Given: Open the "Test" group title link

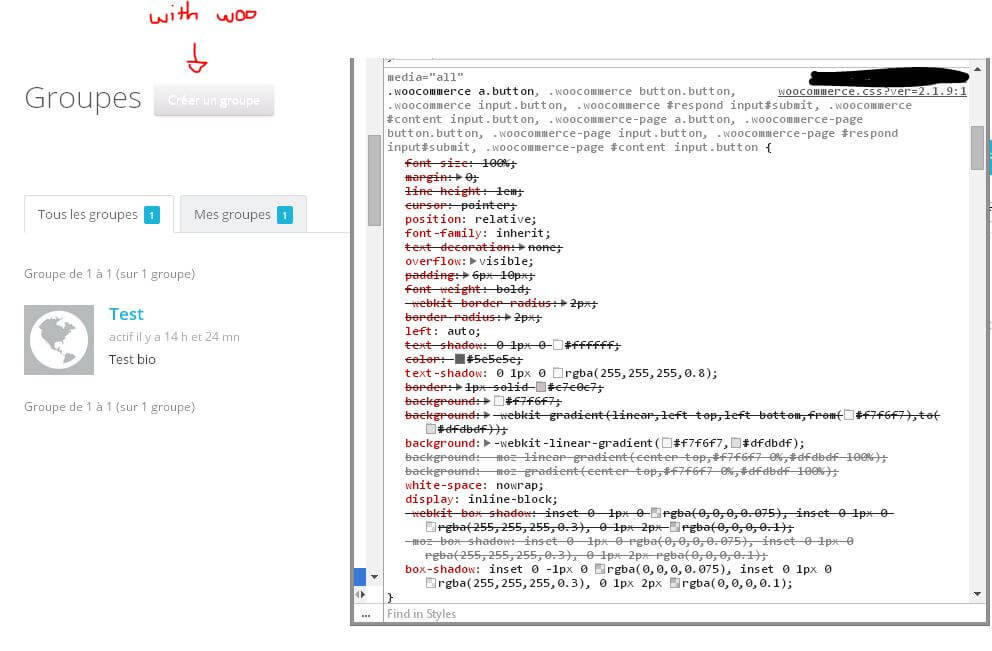Looking at the screenshot, I should (x=126, y=314).
